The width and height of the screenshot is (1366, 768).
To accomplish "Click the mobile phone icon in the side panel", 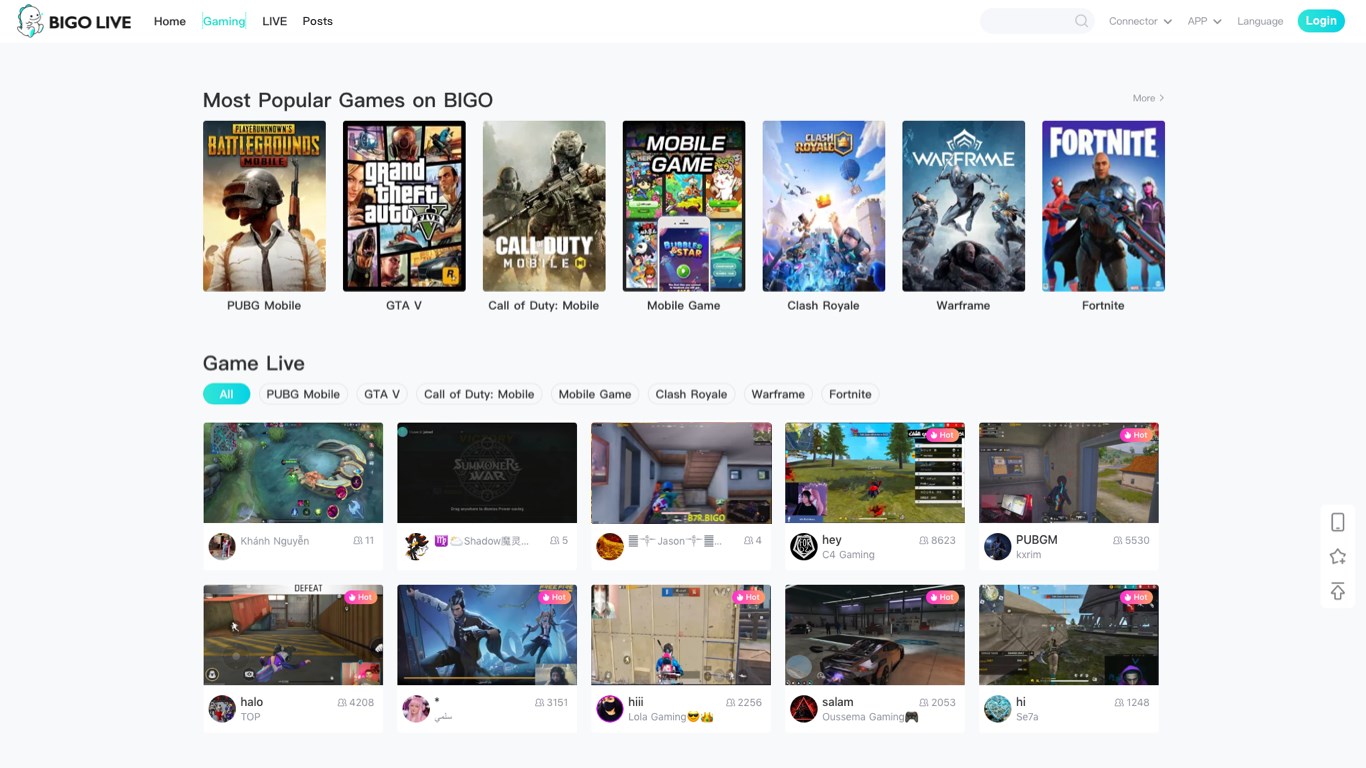I will [x=1337, y=521].
